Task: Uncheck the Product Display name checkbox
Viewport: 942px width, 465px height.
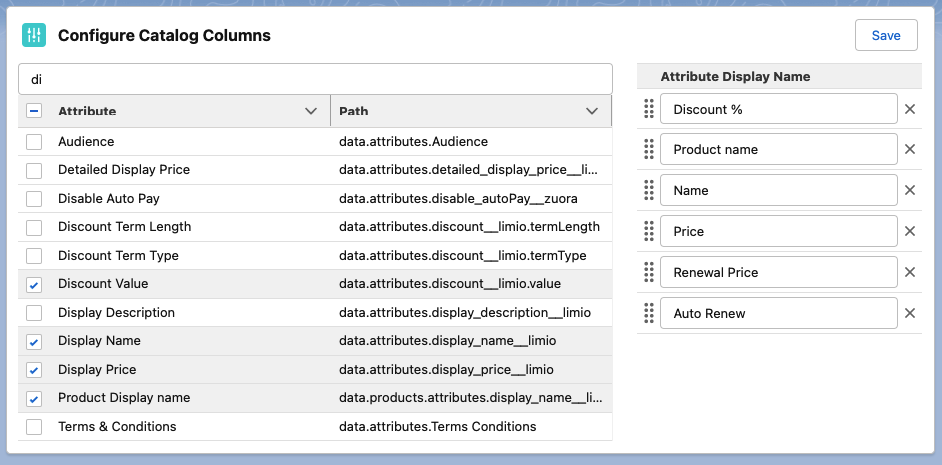Action: coord(34,398)
